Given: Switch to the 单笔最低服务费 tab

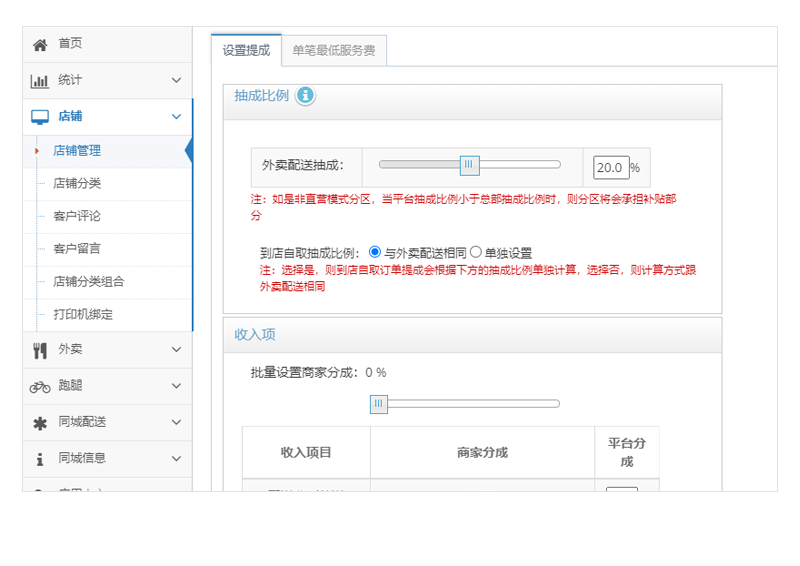Looking at the screenshot, I should tap(334, 51).
